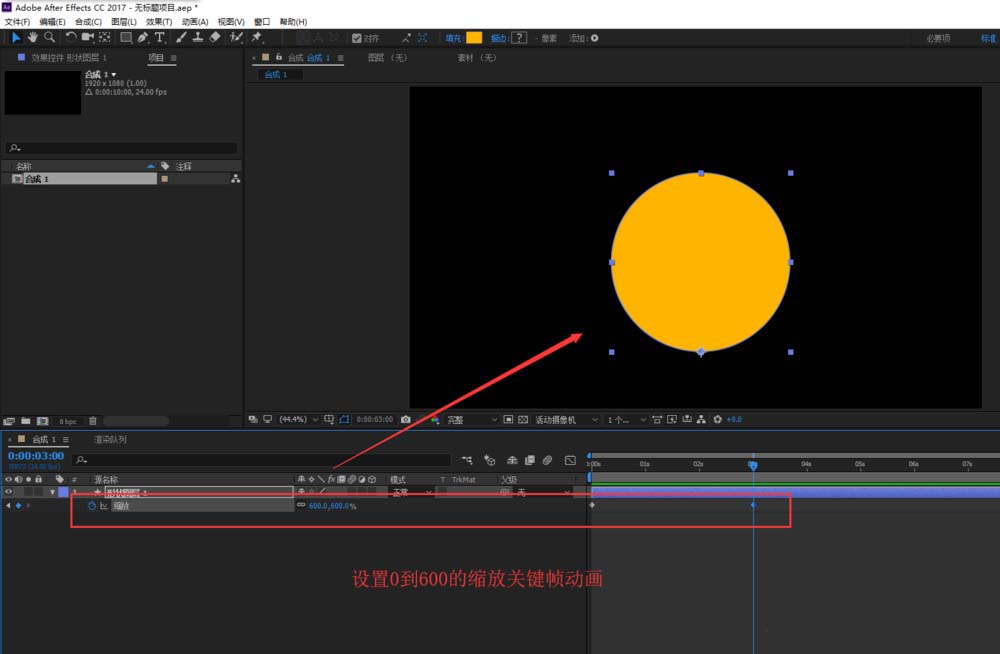The image size is (1000, 654).
Task: Click the scale keyframe at the playhead
Action: coord(753,505)
